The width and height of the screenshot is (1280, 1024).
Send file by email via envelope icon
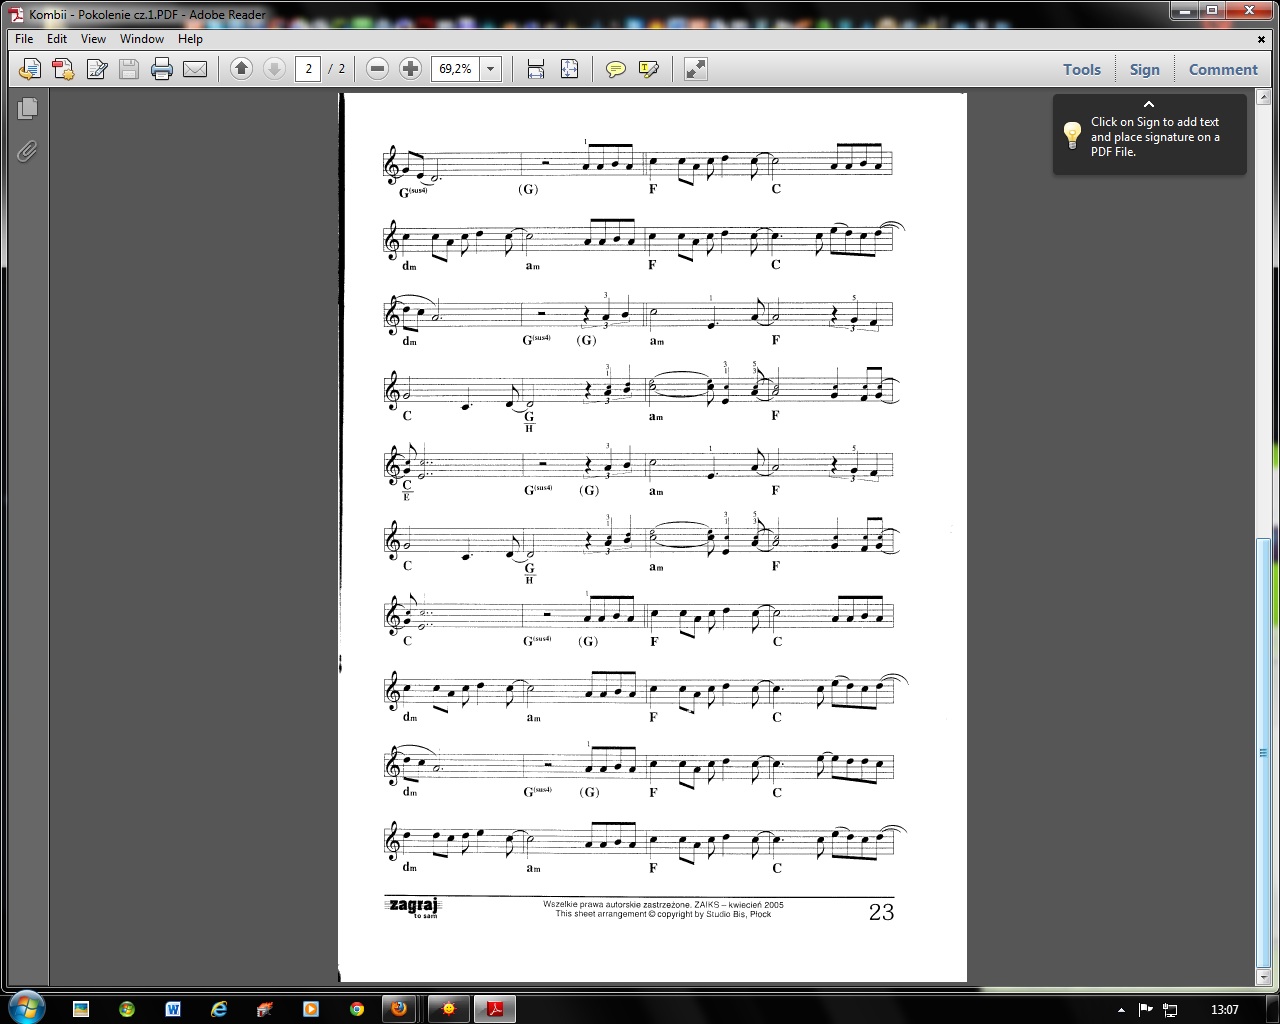[195, 69]
